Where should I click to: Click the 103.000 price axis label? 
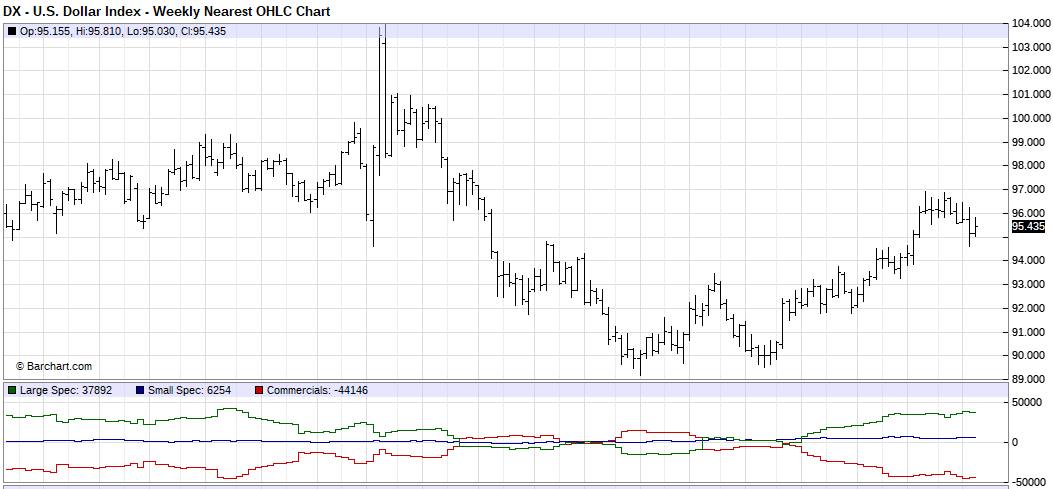point(1032,47)
